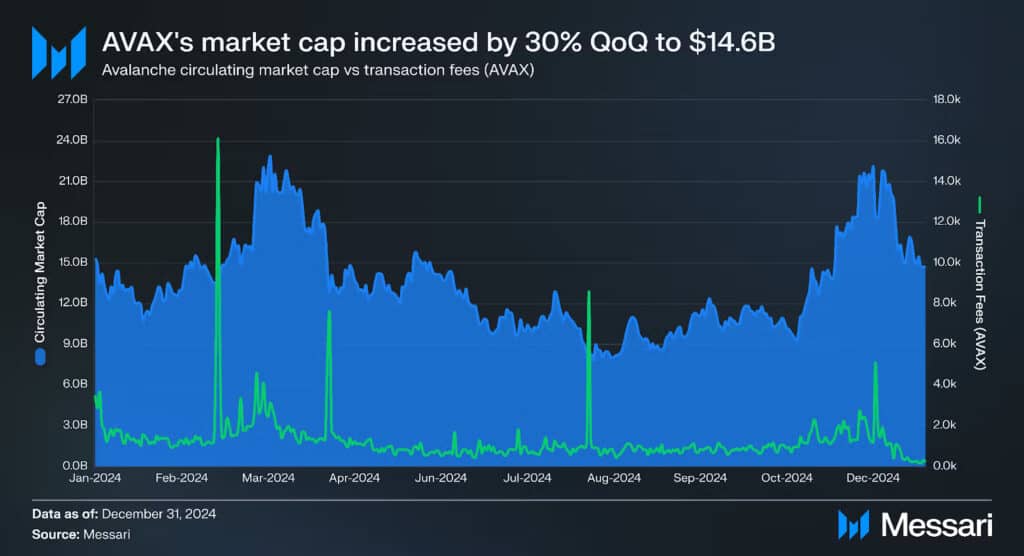Select the Circulating Market Cap axis label
The height and width of the screenshot is (556, 1024).
coord(40,272)
